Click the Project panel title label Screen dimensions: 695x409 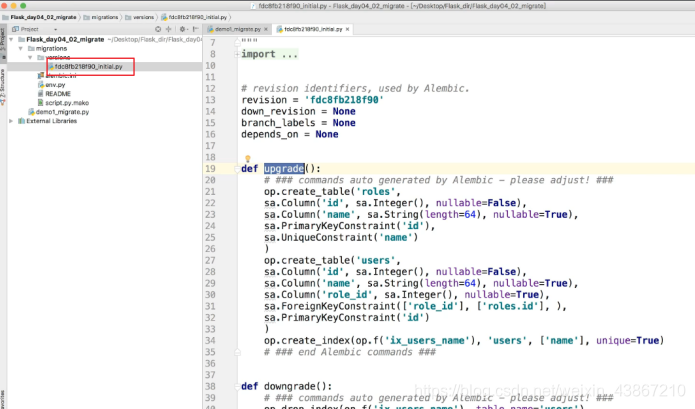(x=29, y=29)
